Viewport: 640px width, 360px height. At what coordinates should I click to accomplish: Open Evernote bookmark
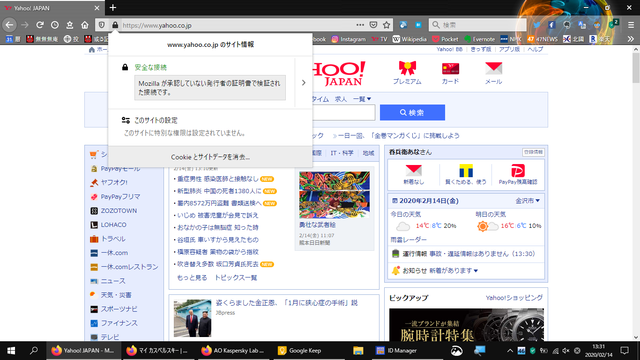[480, 39]
